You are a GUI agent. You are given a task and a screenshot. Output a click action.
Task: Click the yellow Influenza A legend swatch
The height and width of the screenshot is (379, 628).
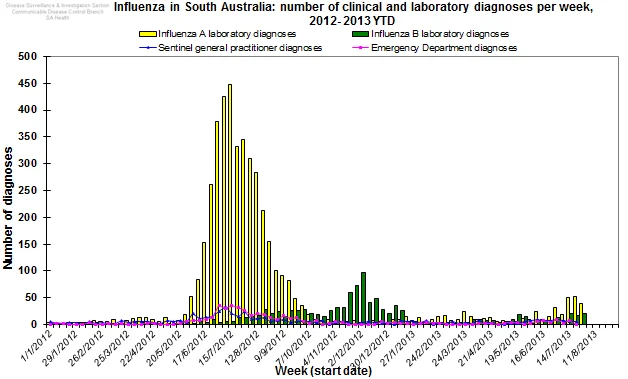coord(148,34)
